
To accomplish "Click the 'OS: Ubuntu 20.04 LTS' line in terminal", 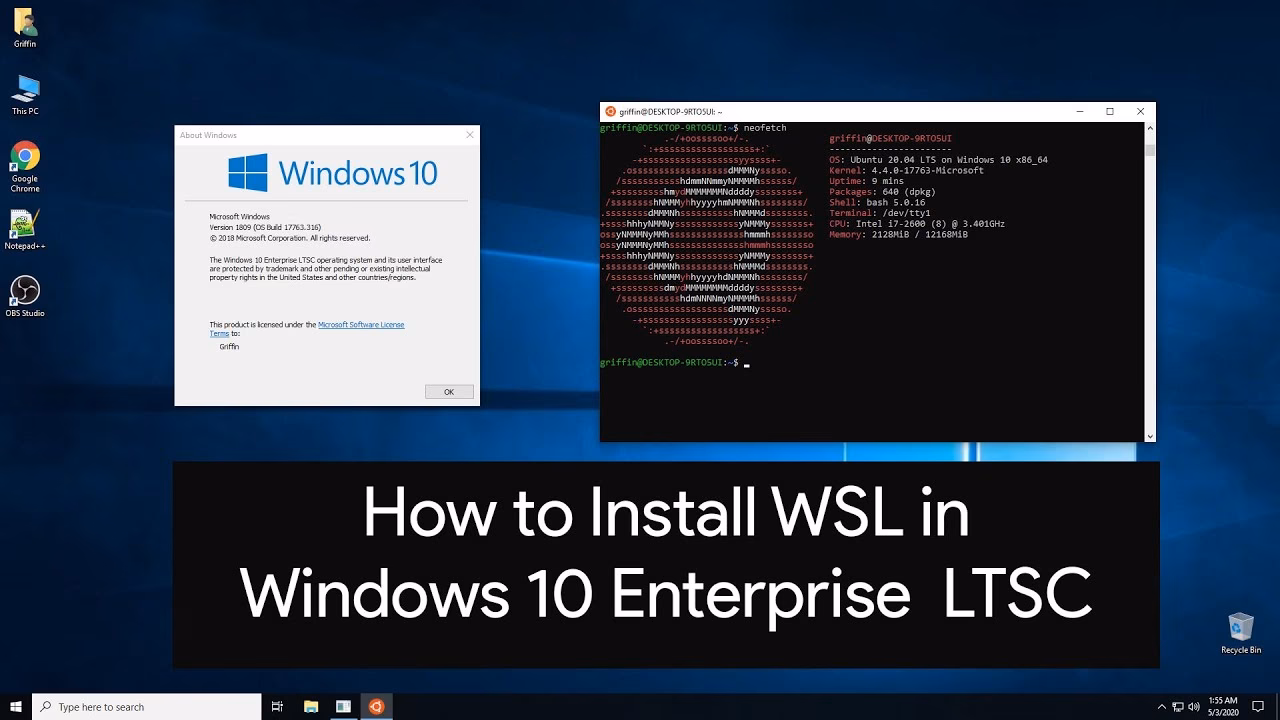I will click(x=938, y=160).
